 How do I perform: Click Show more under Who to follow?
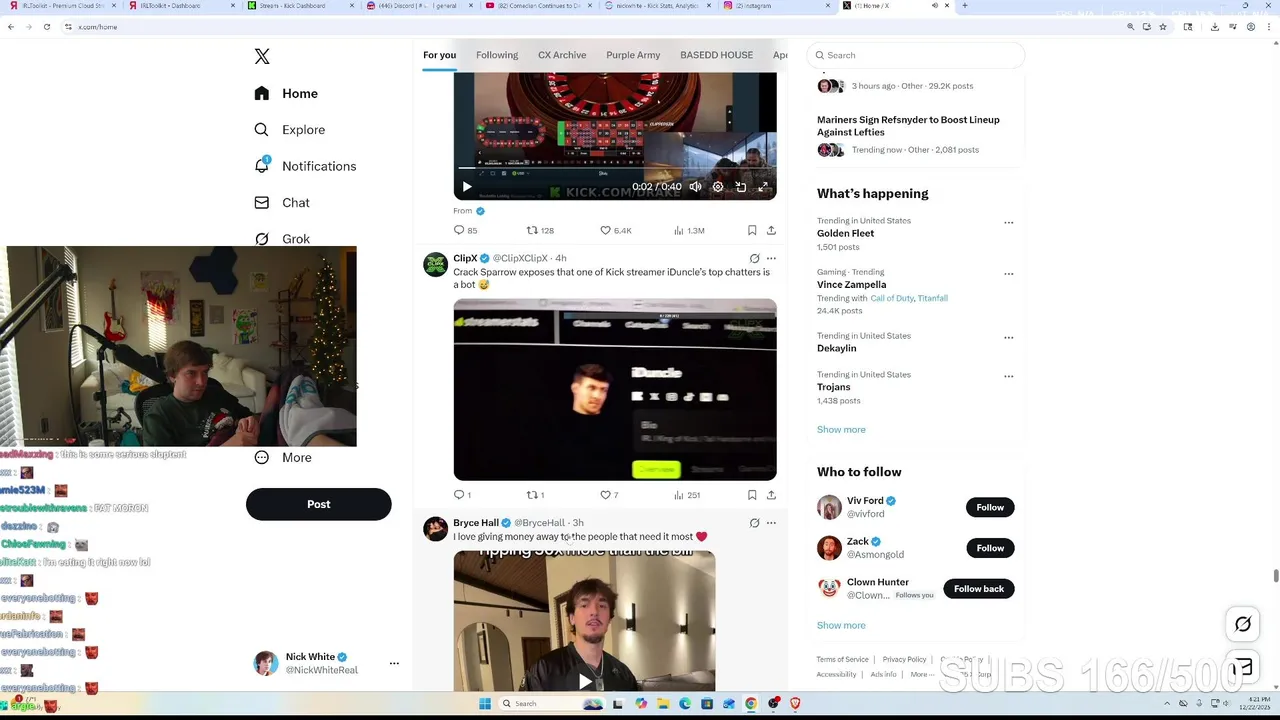[x=841, y=625]
